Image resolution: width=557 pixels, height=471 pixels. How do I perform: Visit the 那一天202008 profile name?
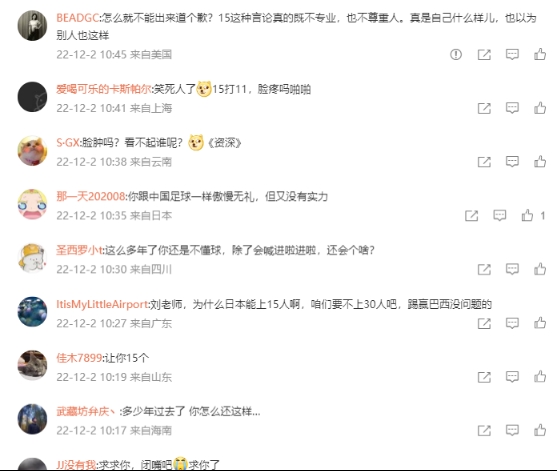pos(91,196)
